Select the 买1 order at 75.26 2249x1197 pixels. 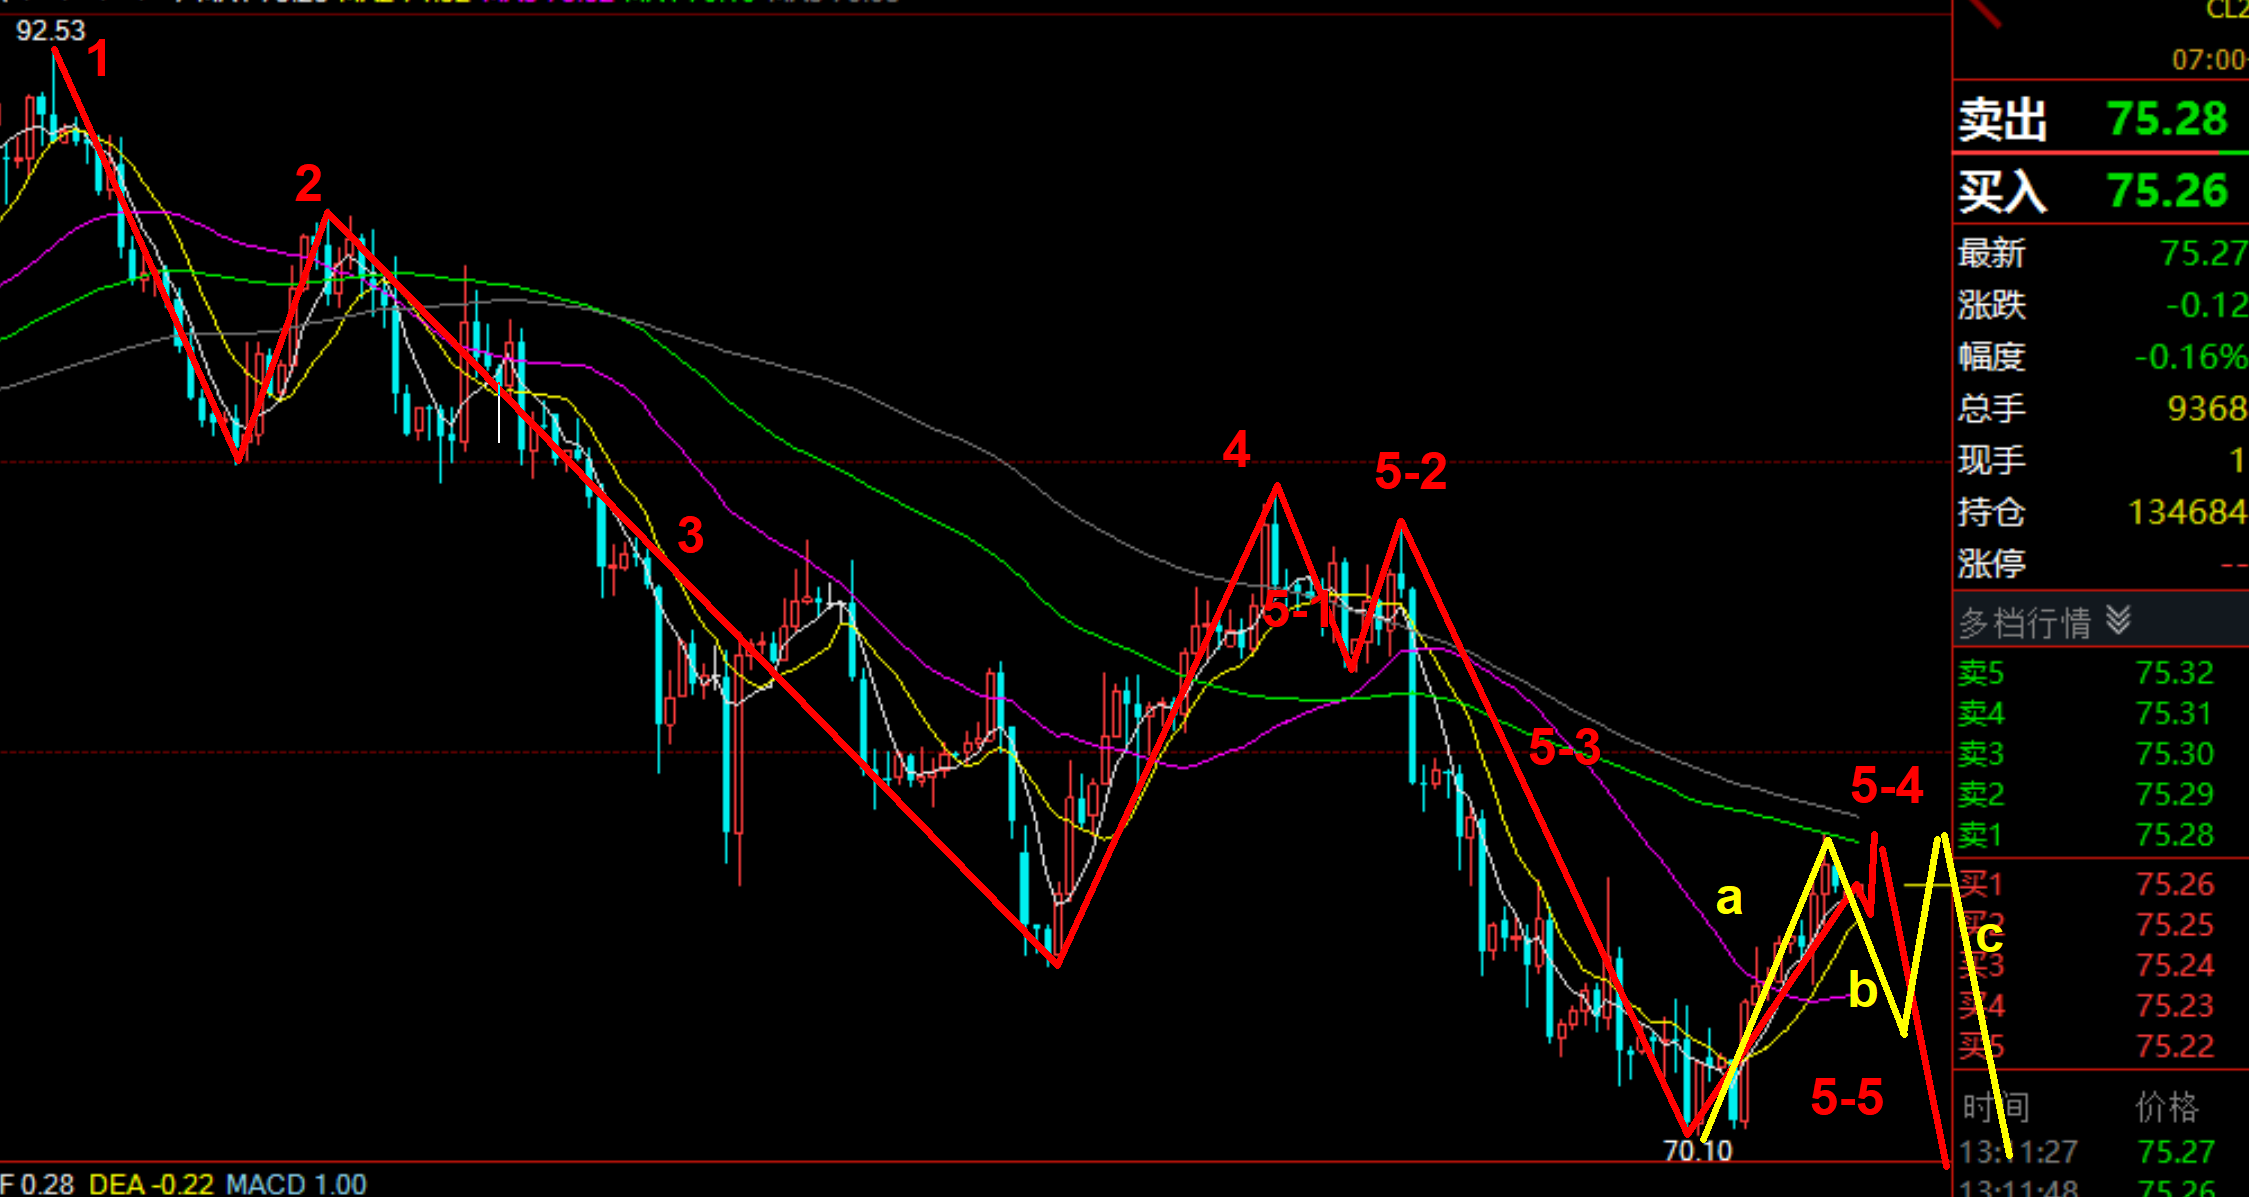coord(2101,884)
